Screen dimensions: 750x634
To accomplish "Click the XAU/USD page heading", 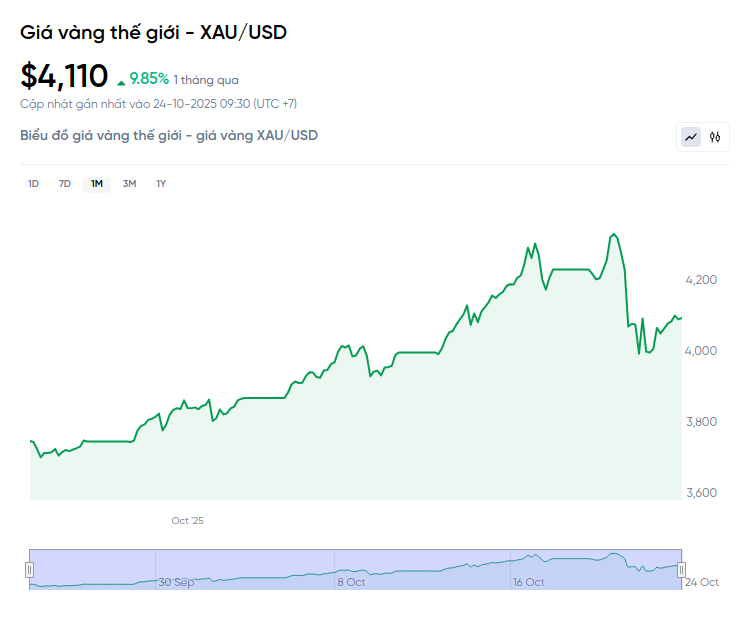I will pos(154,32).
